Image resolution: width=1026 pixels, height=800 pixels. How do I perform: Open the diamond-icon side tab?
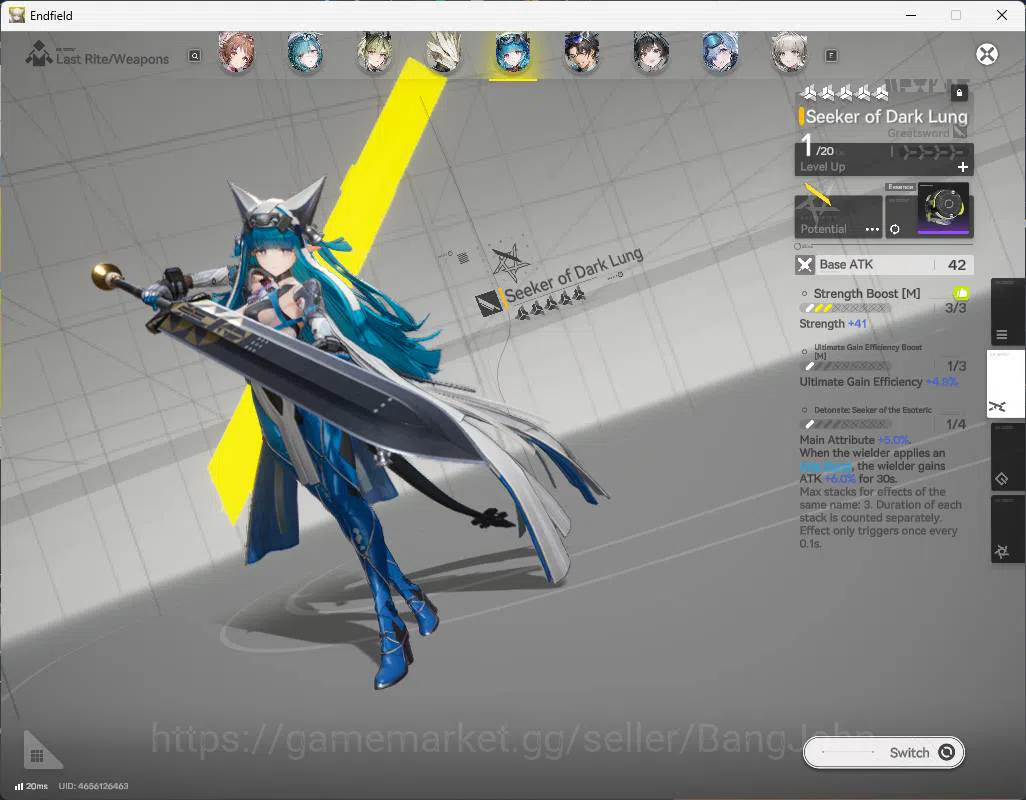click(1007, 456)
